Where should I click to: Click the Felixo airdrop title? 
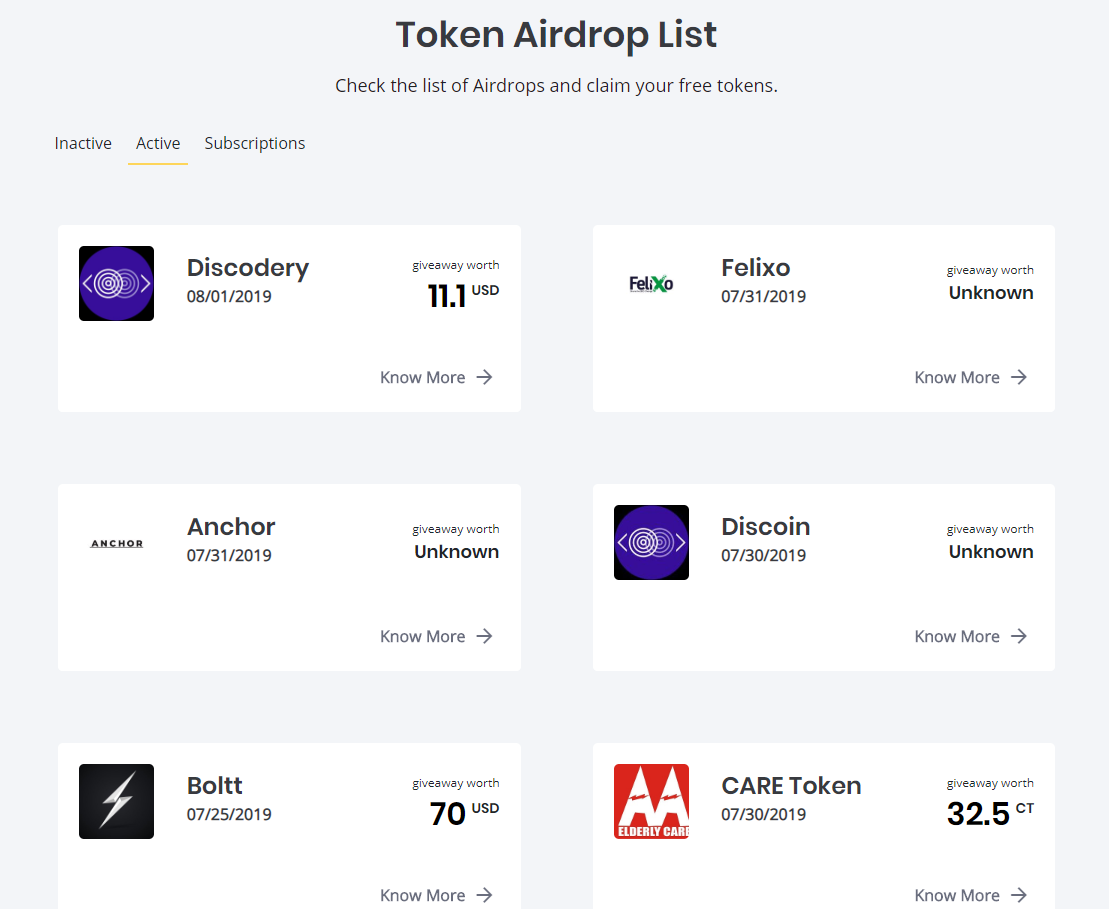[755, 267]
